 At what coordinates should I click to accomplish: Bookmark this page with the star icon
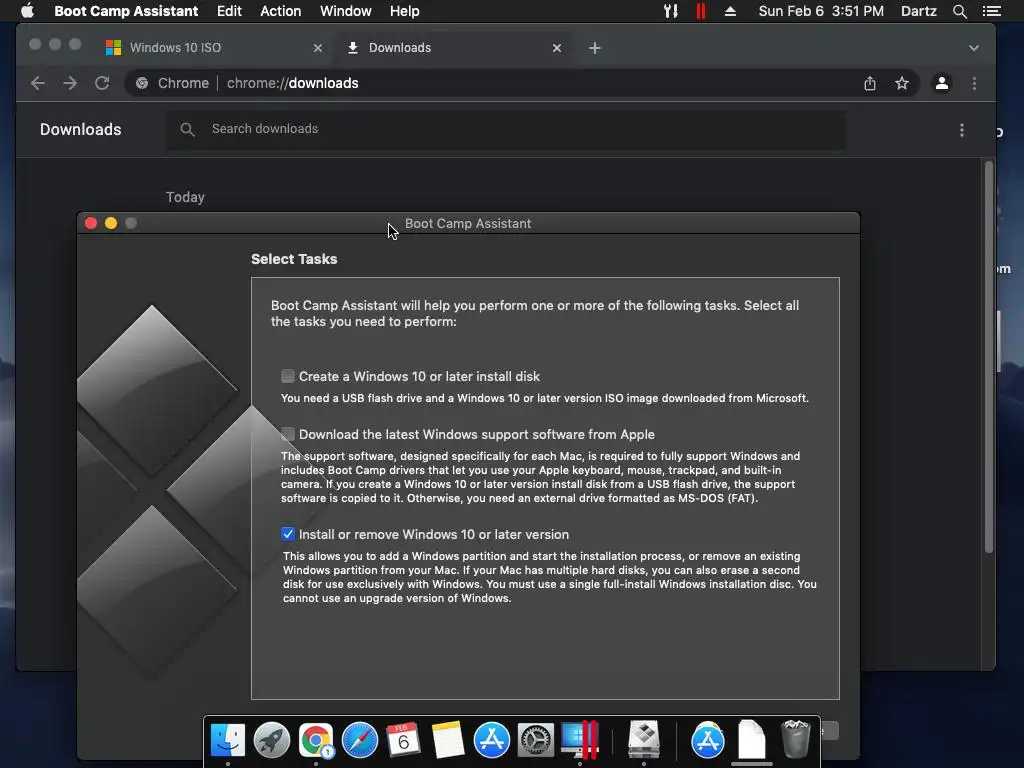click(902, 83)
